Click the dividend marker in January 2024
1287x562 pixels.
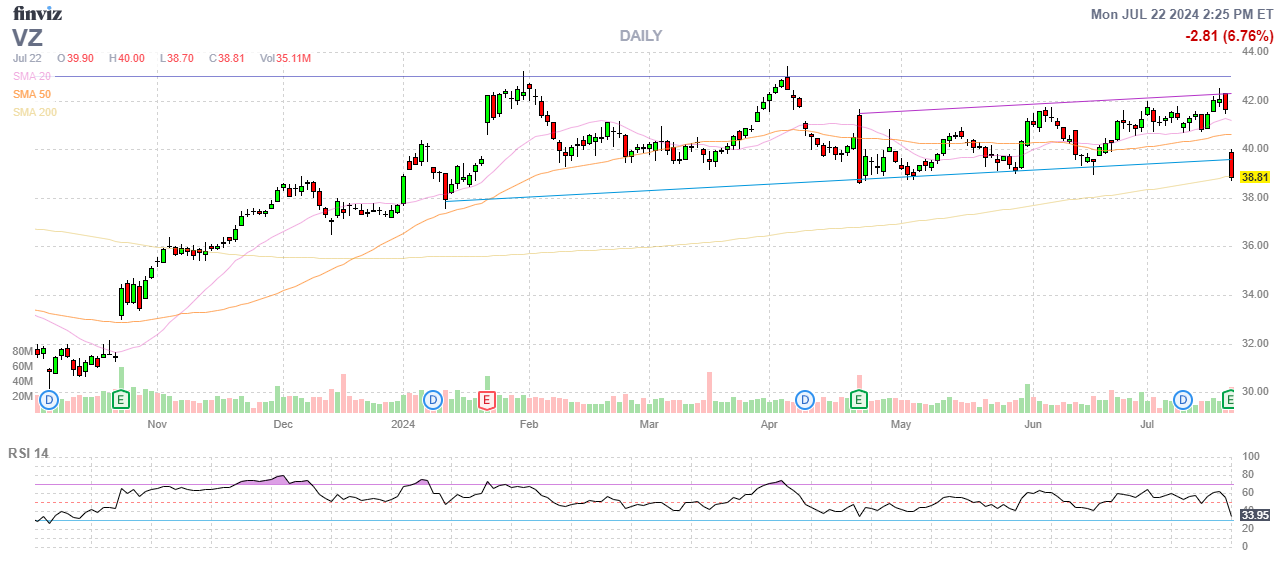(x=433, y=400)
